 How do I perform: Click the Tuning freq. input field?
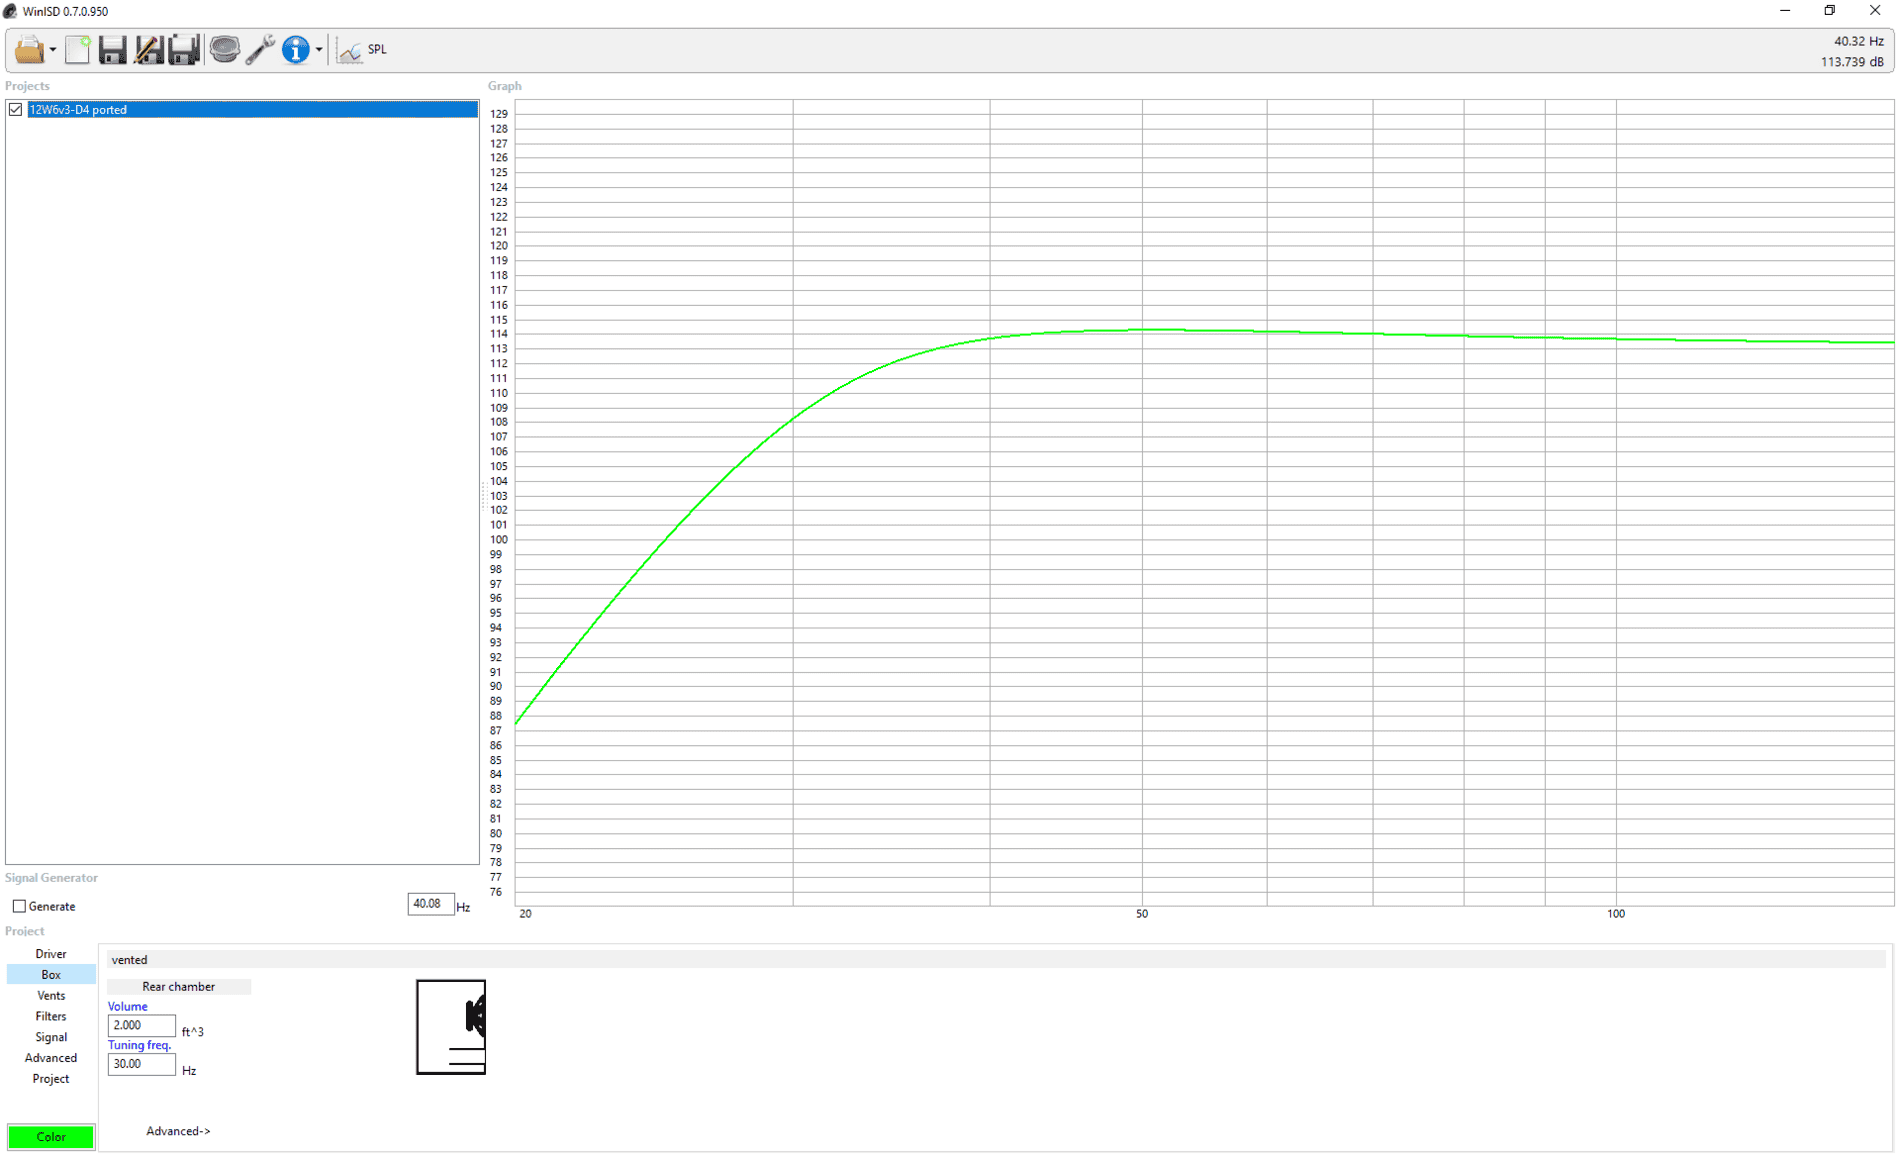[x=141, y=1065]
